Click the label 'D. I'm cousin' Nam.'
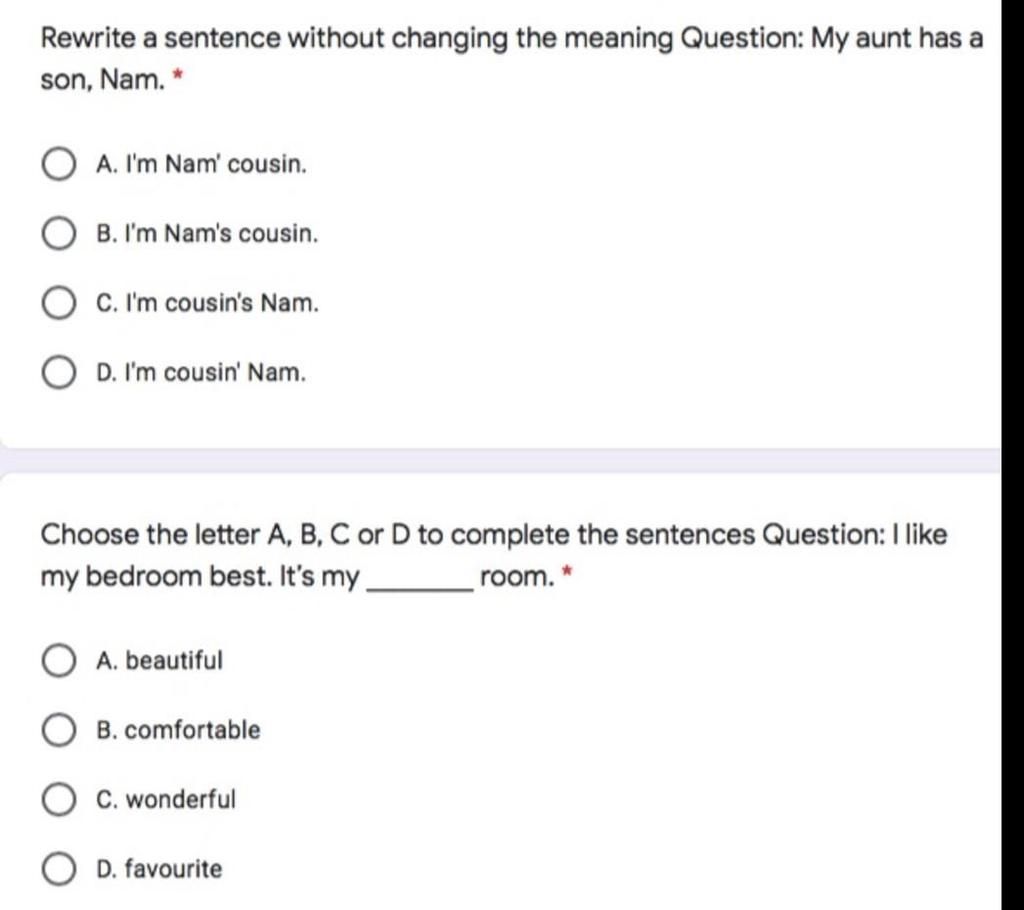The height and width of the screenshot is (910, 1024). click(x=200, y=372)
